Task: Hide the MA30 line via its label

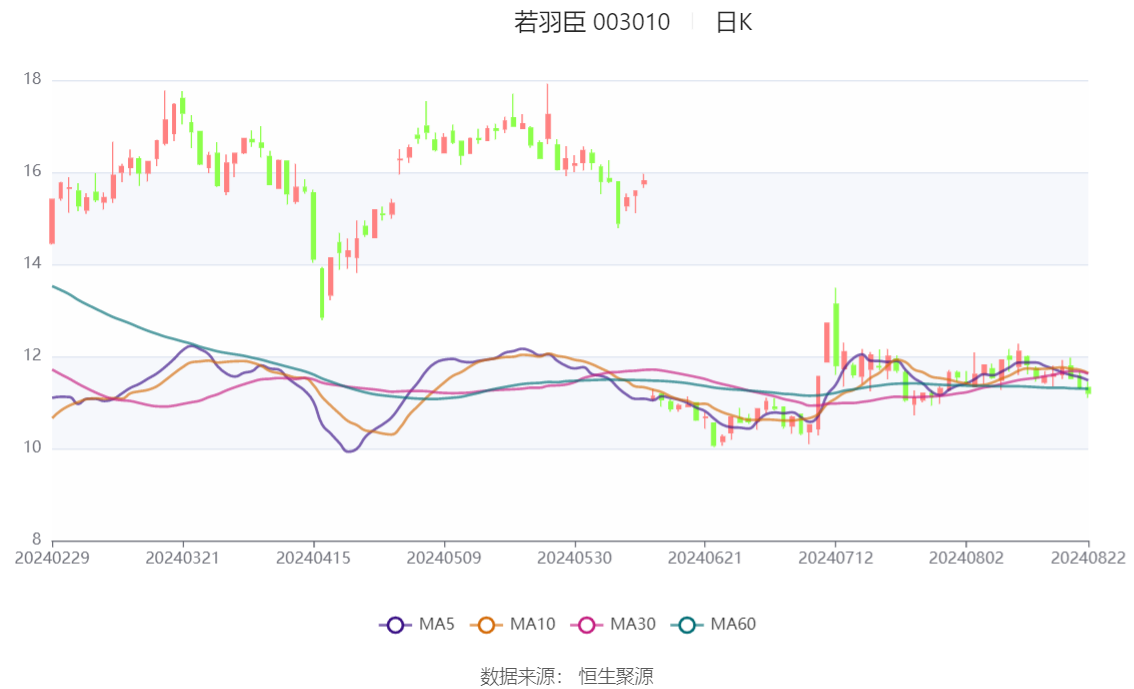Action: (x=633, y=624)
